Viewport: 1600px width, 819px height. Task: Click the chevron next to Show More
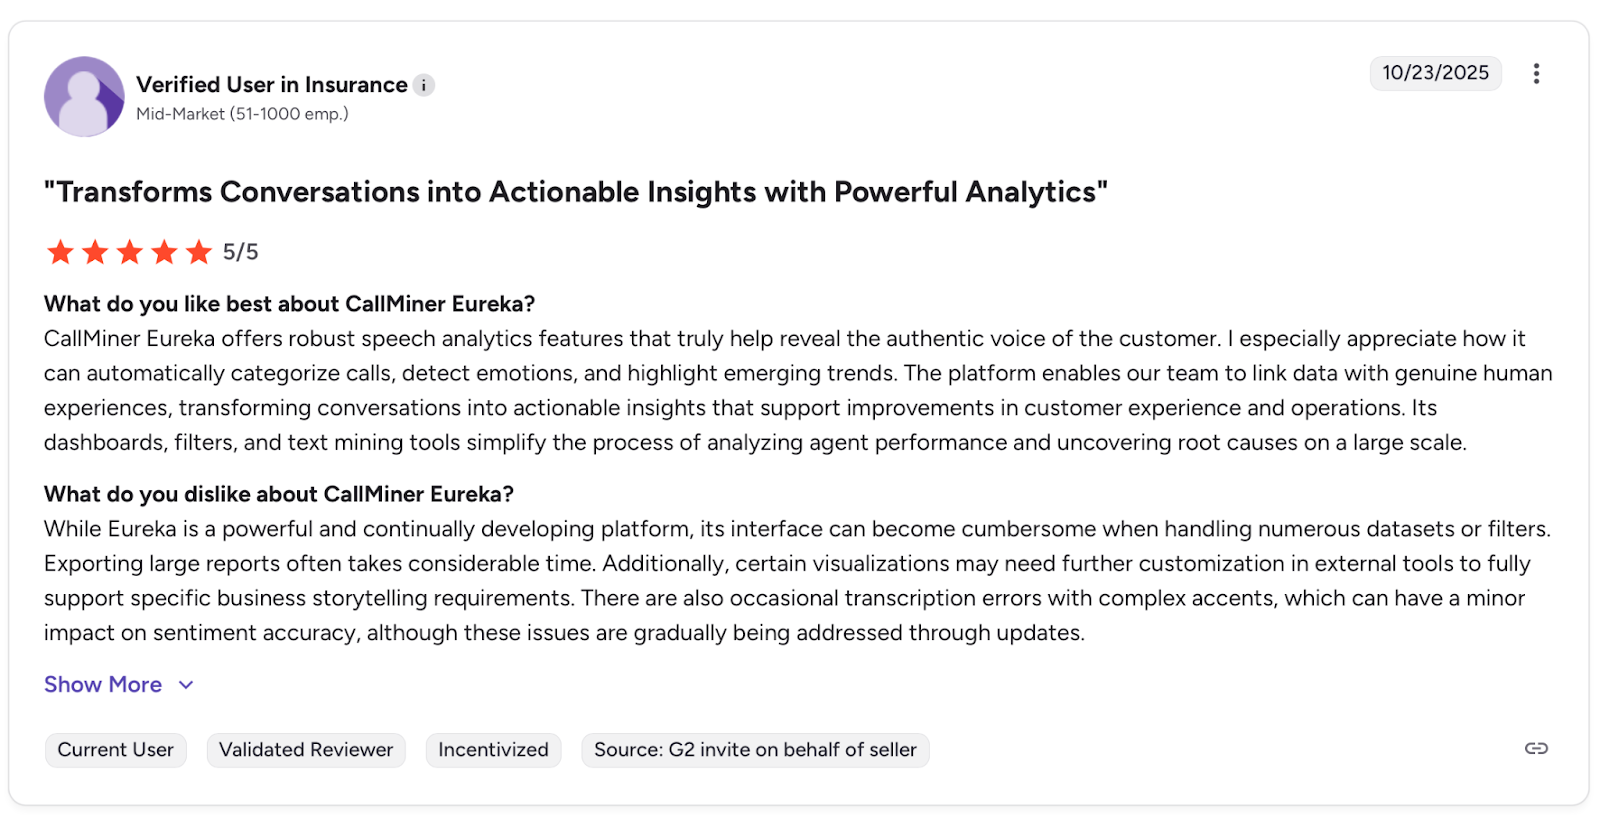186,685
